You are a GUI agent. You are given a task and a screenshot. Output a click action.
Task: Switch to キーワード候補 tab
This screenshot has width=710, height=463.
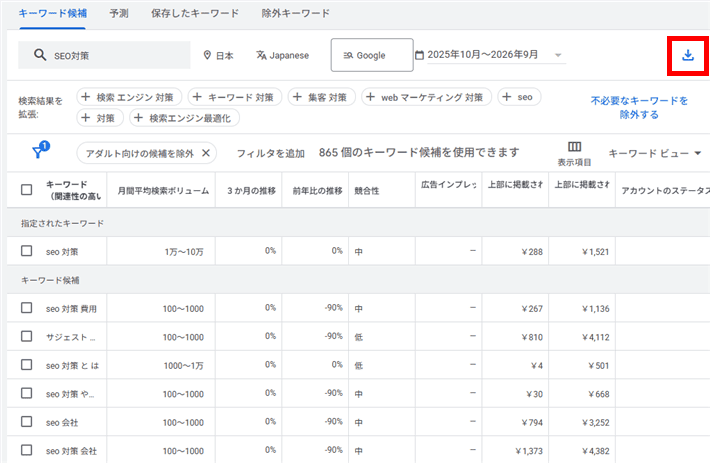tap(53, 14)
